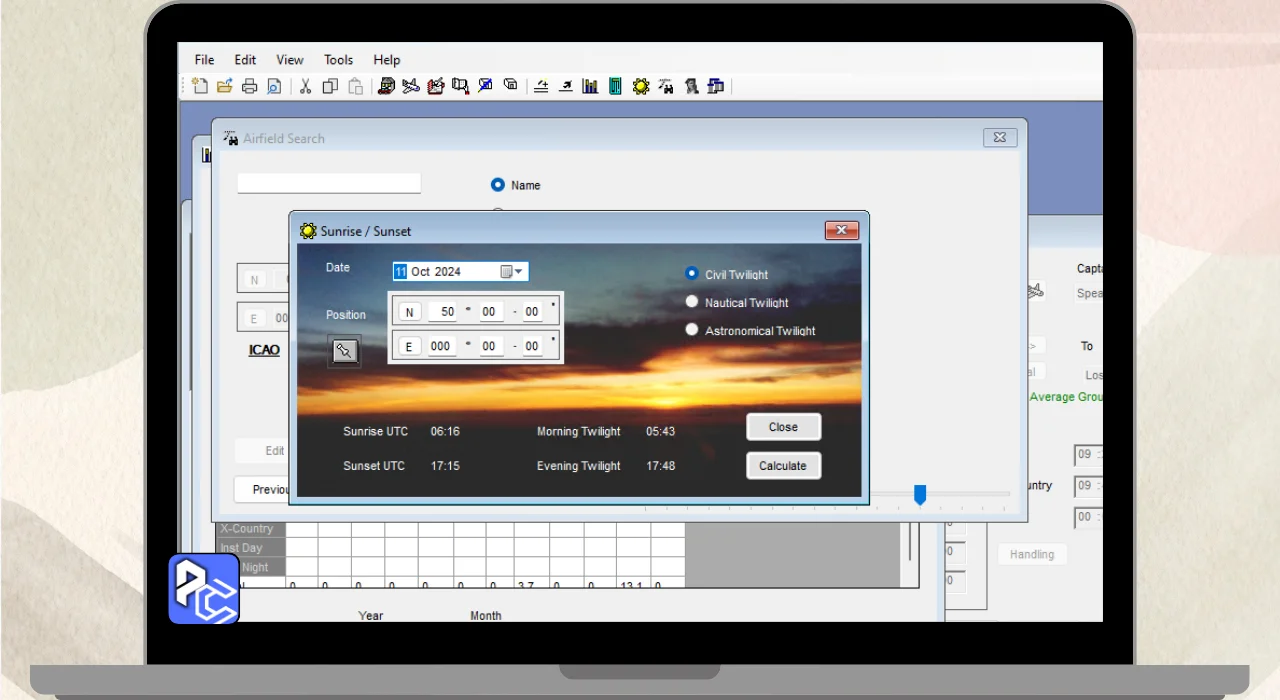This screenshot has width=1280, height=700.
Task: Click the airplane icon in toolbar
Action: tap(411, 86)
